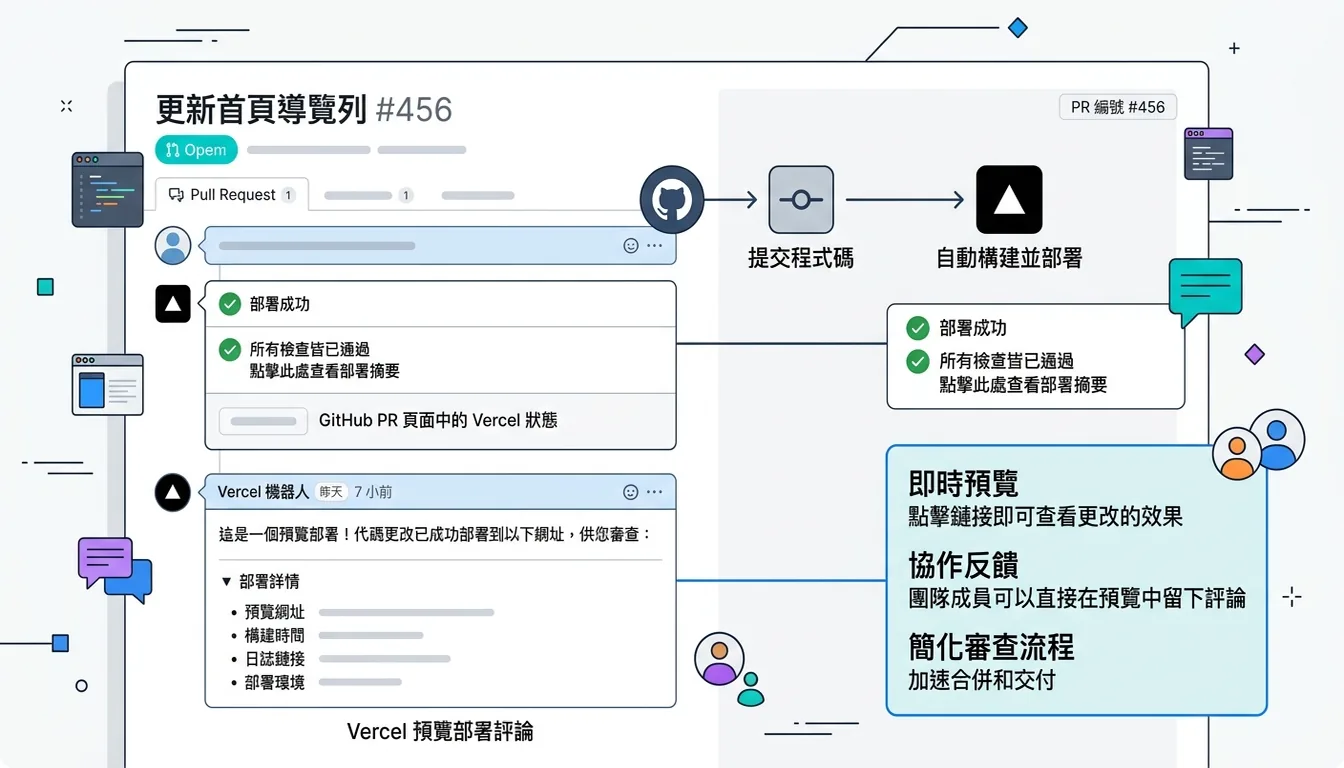Click the dark code editor window icon
Viewport: 1344px width, 768px height.
(x=108, y=189)
